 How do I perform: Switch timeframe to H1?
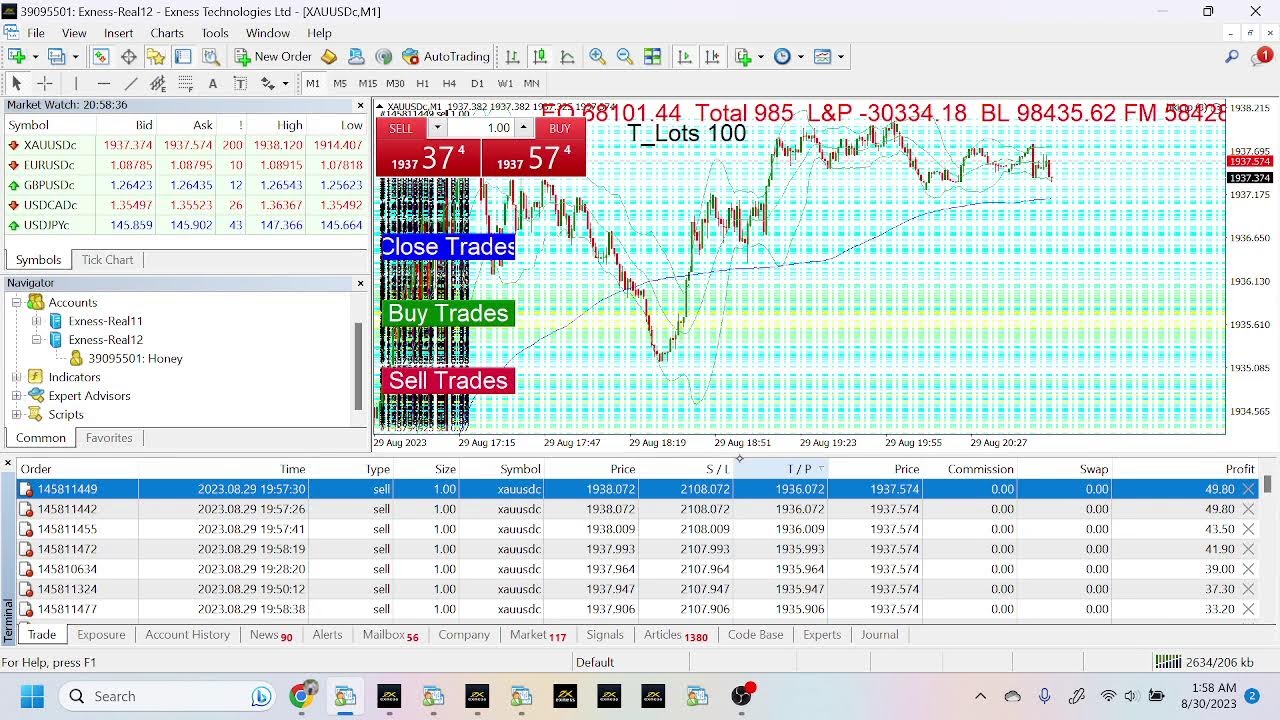422,83
